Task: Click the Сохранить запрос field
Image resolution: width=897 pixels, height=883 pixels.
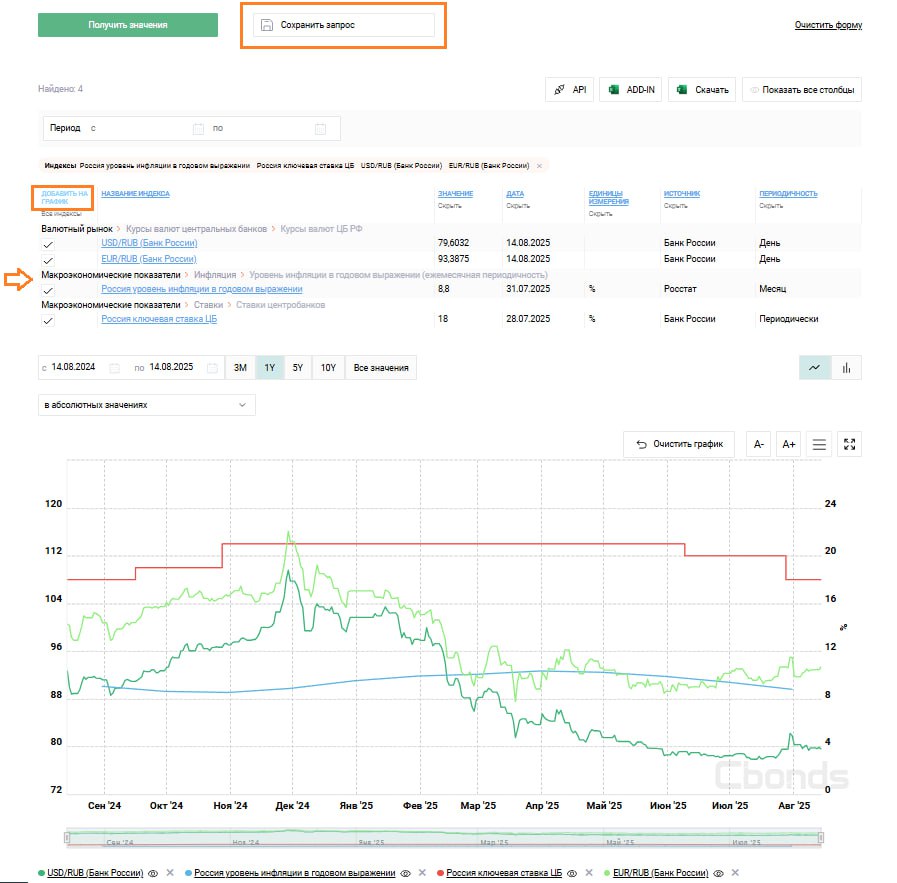Action: tap(343, 25)
